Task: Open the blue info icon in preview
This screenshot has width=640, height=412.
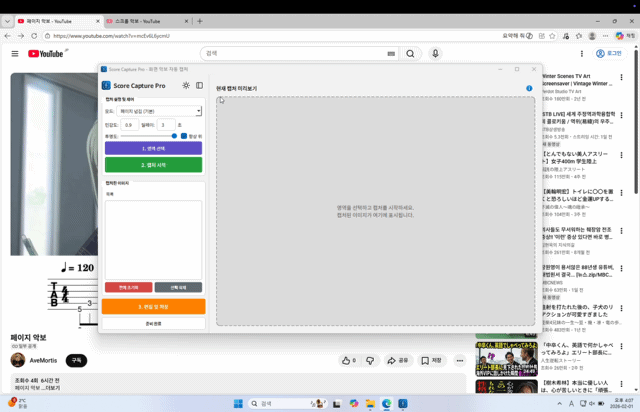Action: [529, 88]
